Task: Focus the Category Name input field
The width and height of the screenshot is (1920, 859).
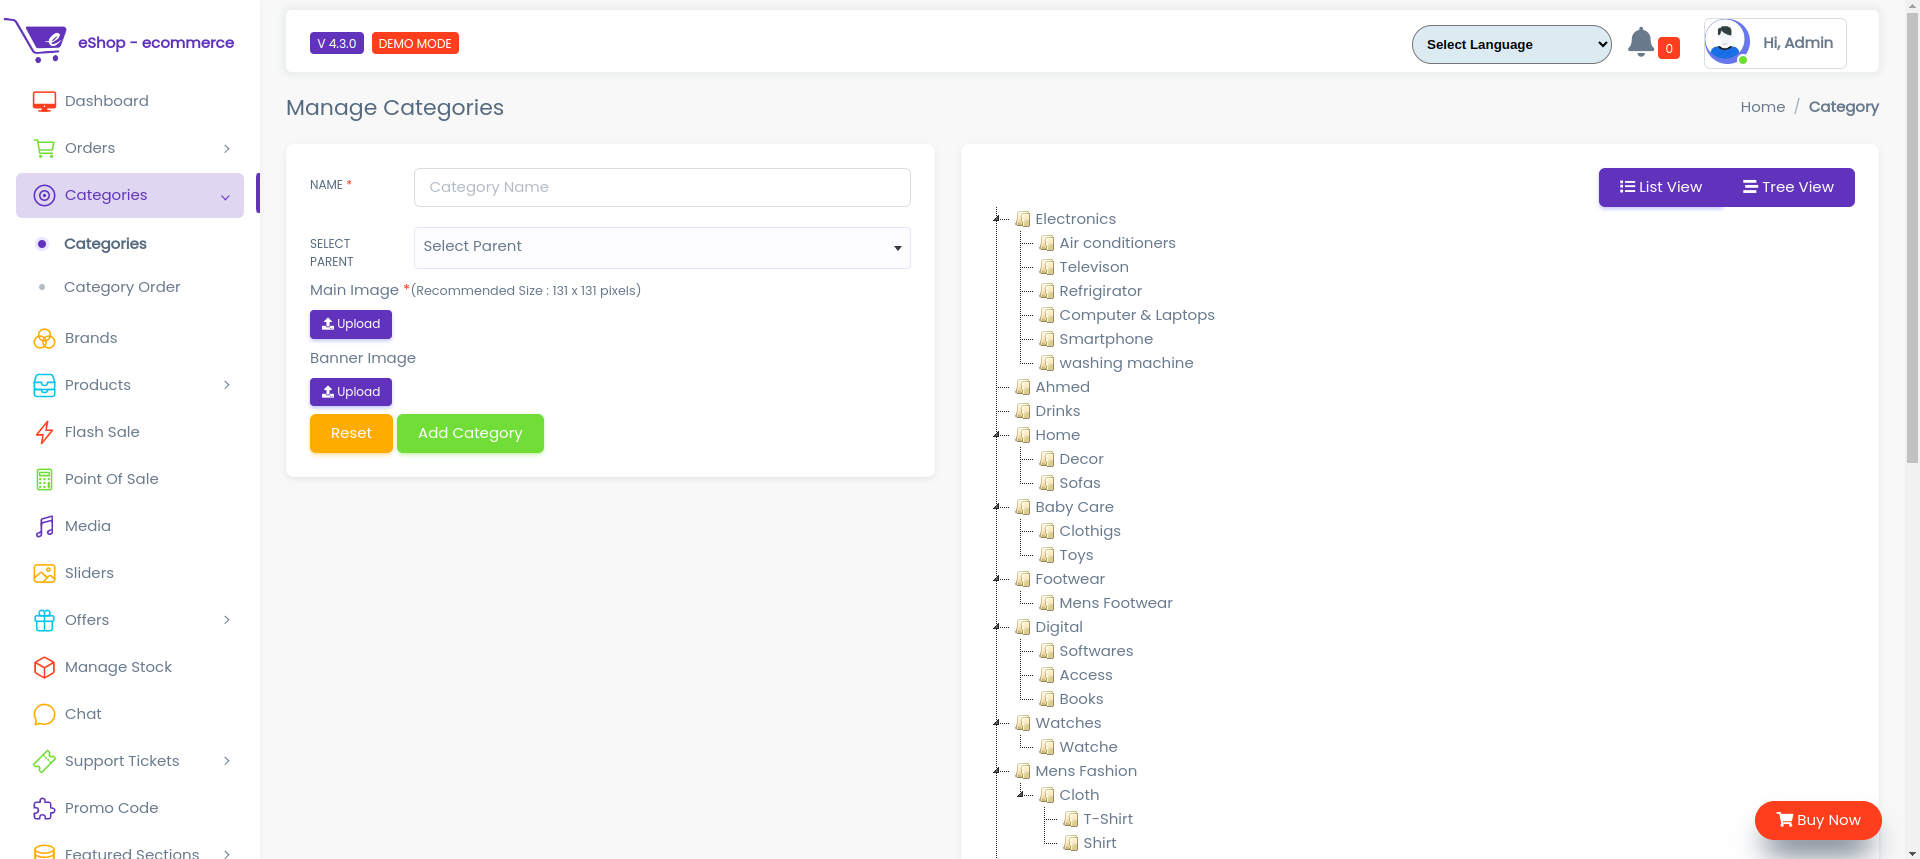Action: tap(662, 187)
